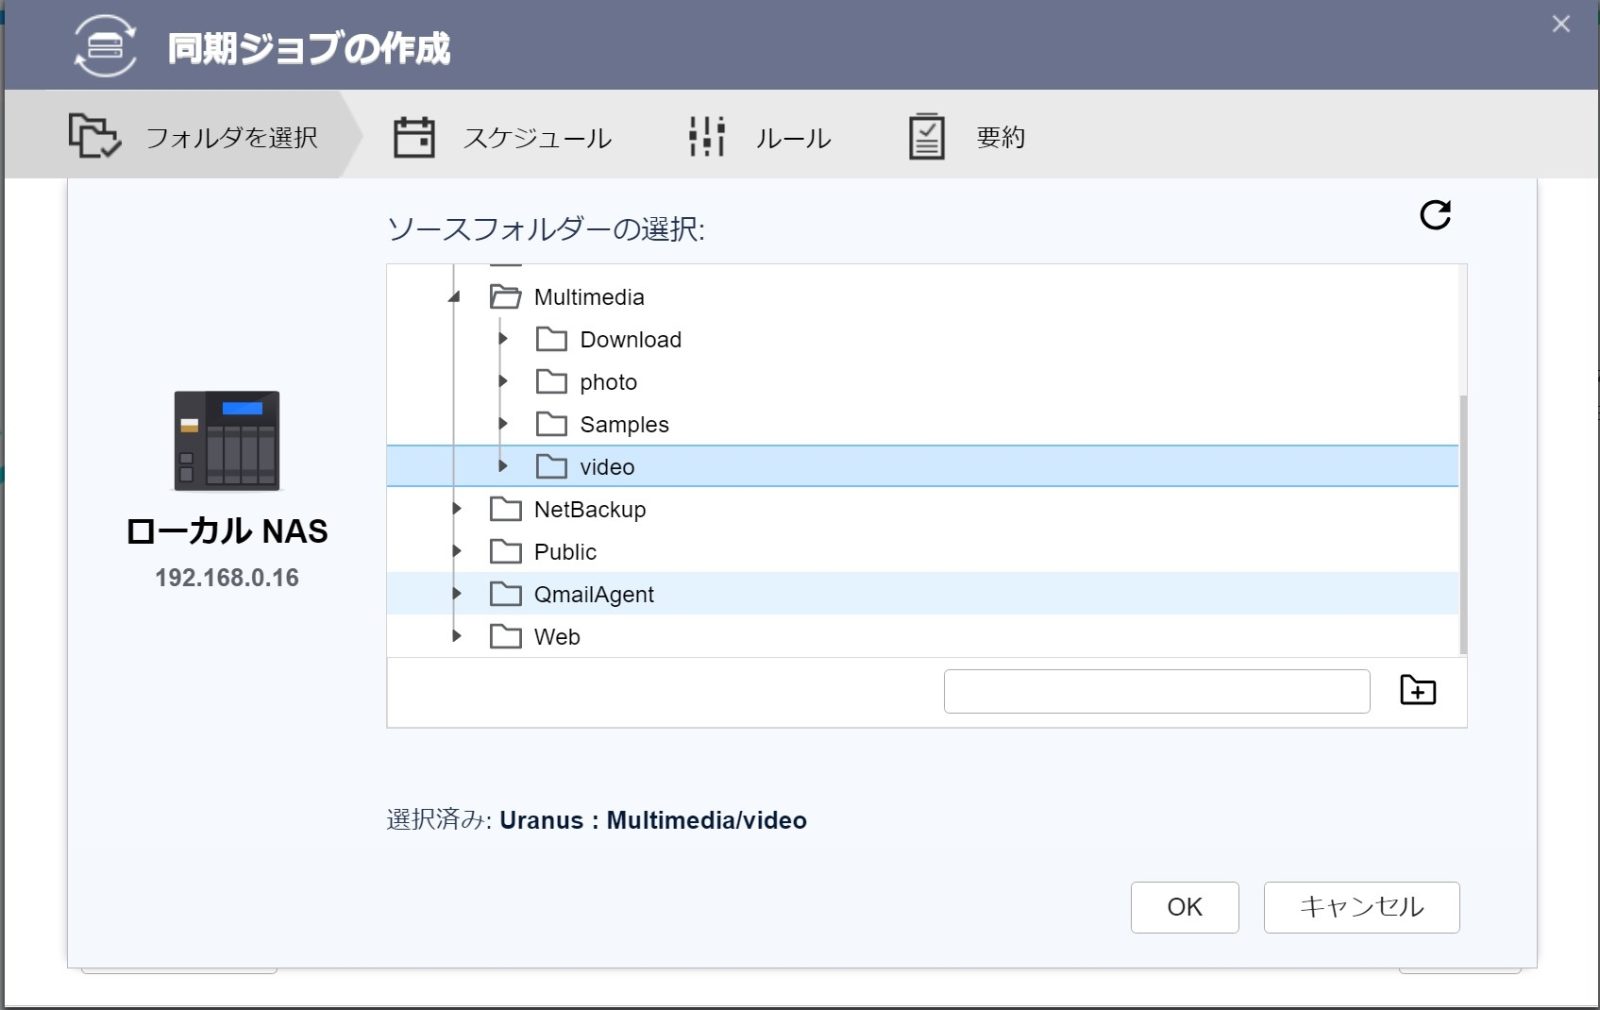1600x1010 pixels.
Task: Select the QmailAgent folder
Action: (593, 594)
